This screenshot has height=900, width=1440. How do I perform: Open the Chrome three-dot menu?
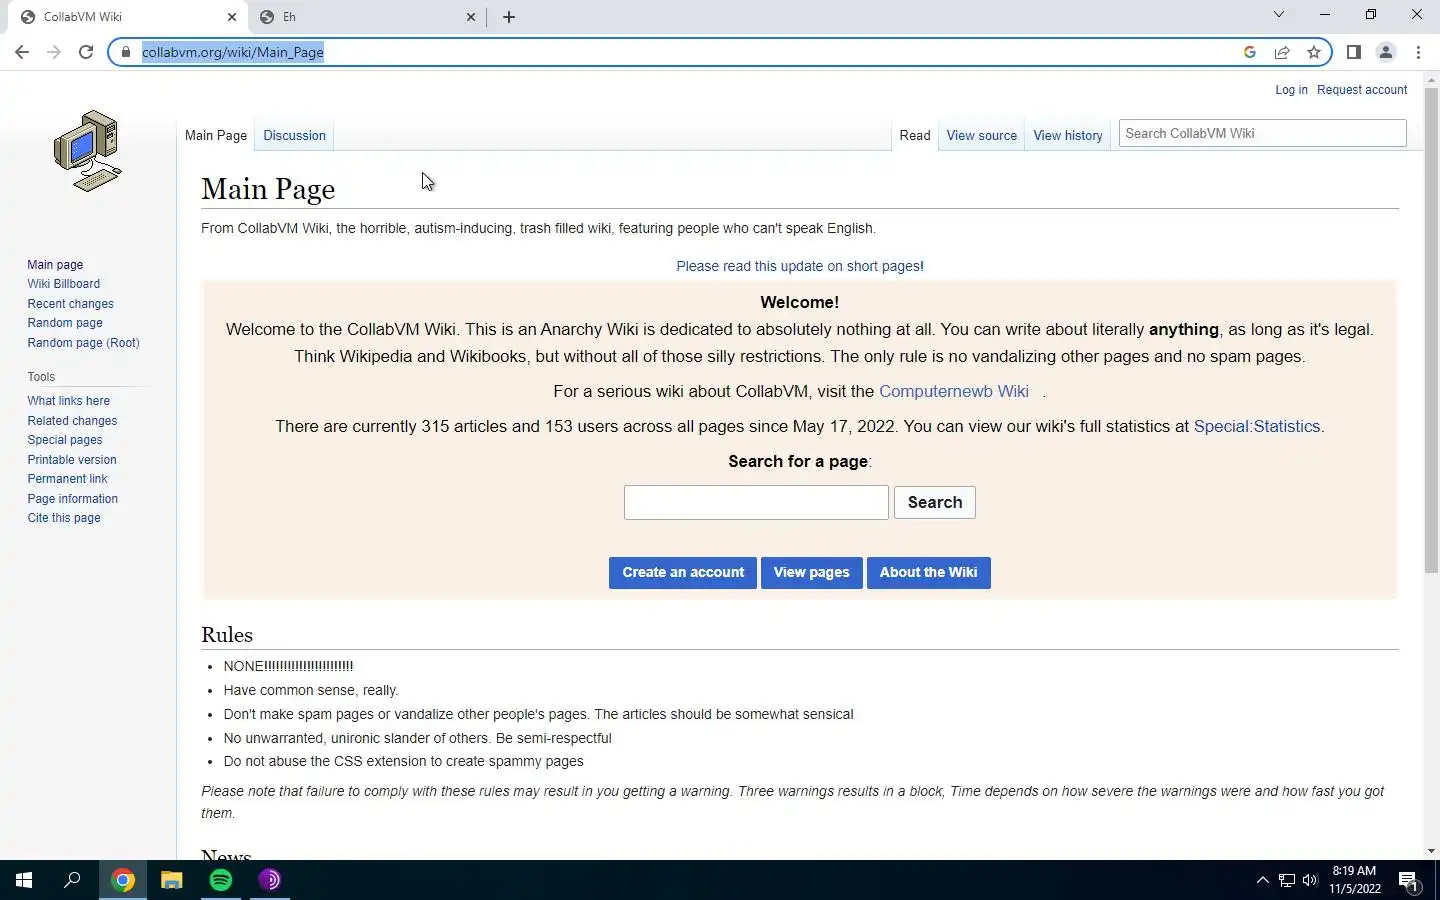click(x=1418, y=52)
